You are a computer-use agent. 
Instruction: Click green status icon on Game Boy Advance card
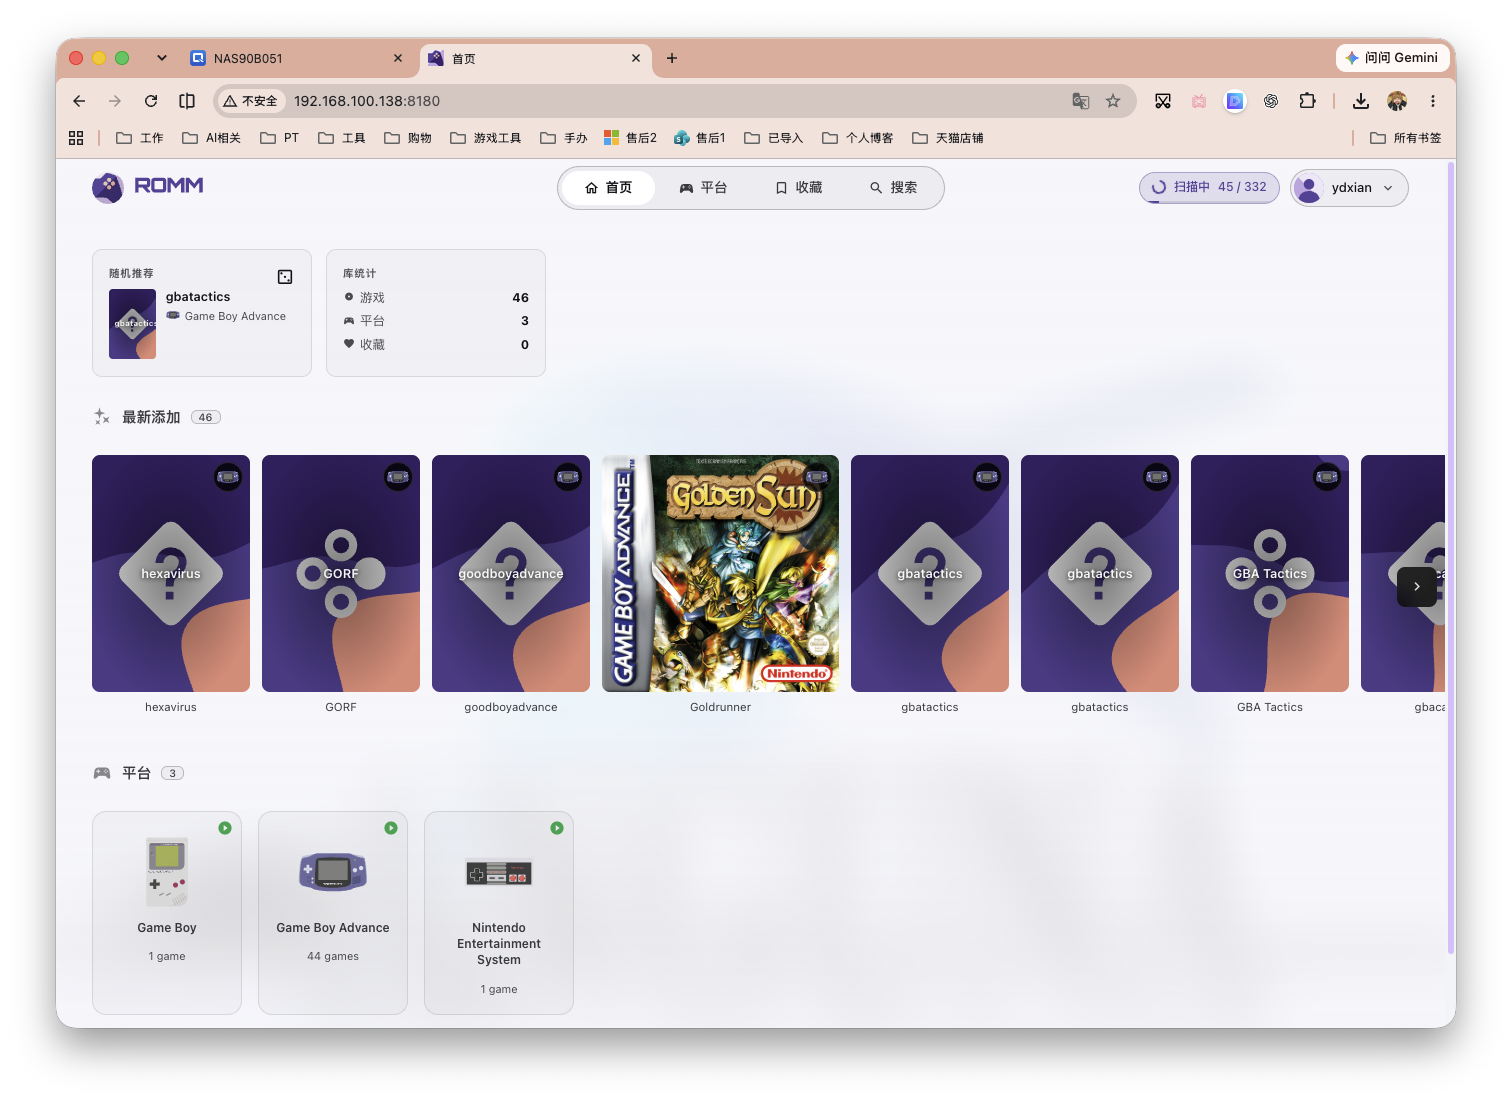point(391,828)
